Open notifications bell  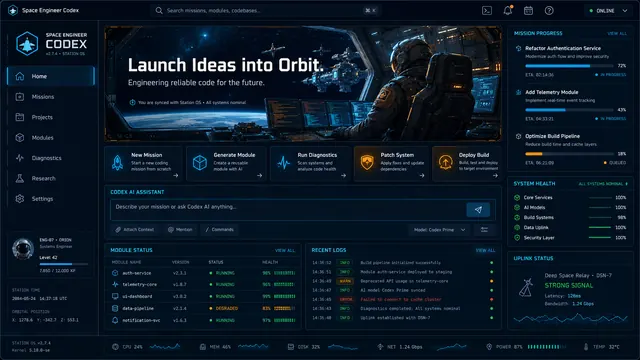point(507,11)
